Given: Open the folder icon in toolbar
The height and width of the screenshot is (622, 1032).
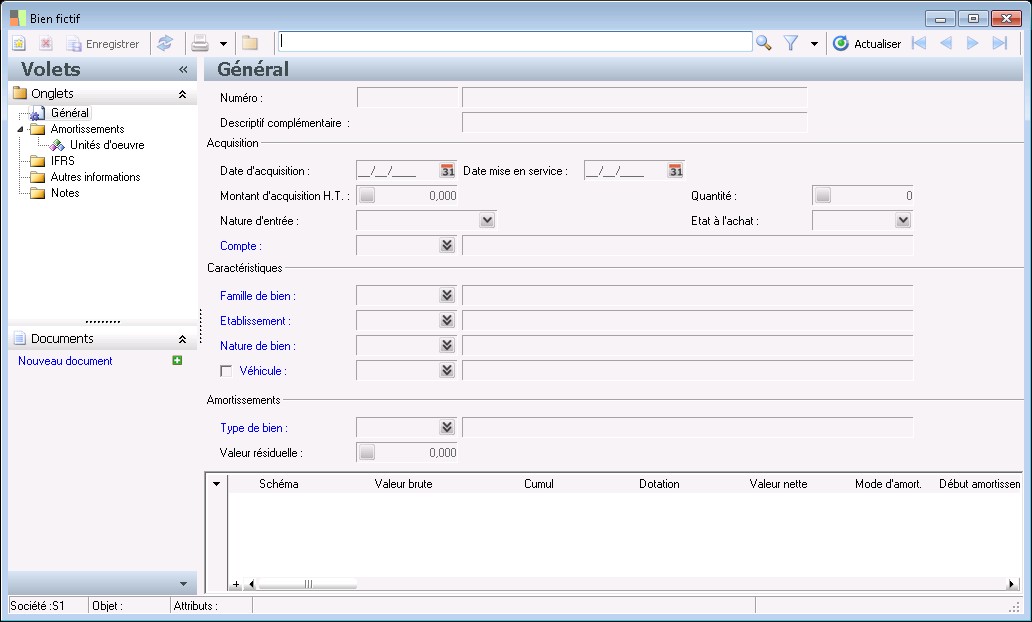Looking at the screenshot, I should (250, 44).
